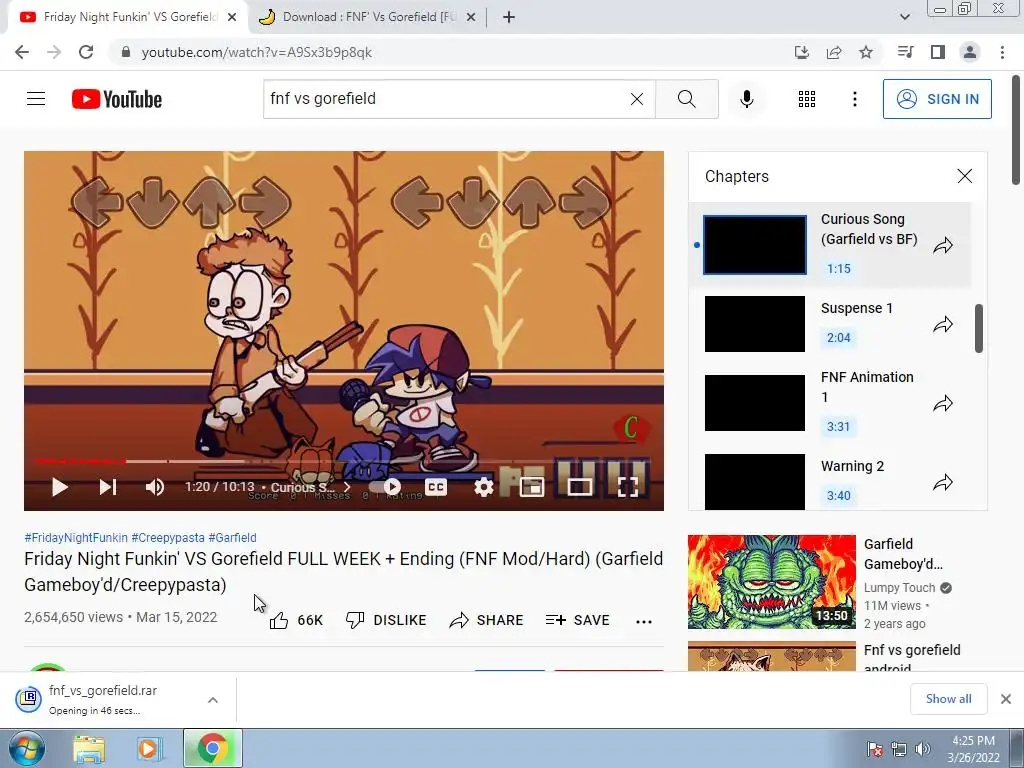Go to YouTube home via logo
Viewport: 1024px width, 768px height.
pos(117,99)
